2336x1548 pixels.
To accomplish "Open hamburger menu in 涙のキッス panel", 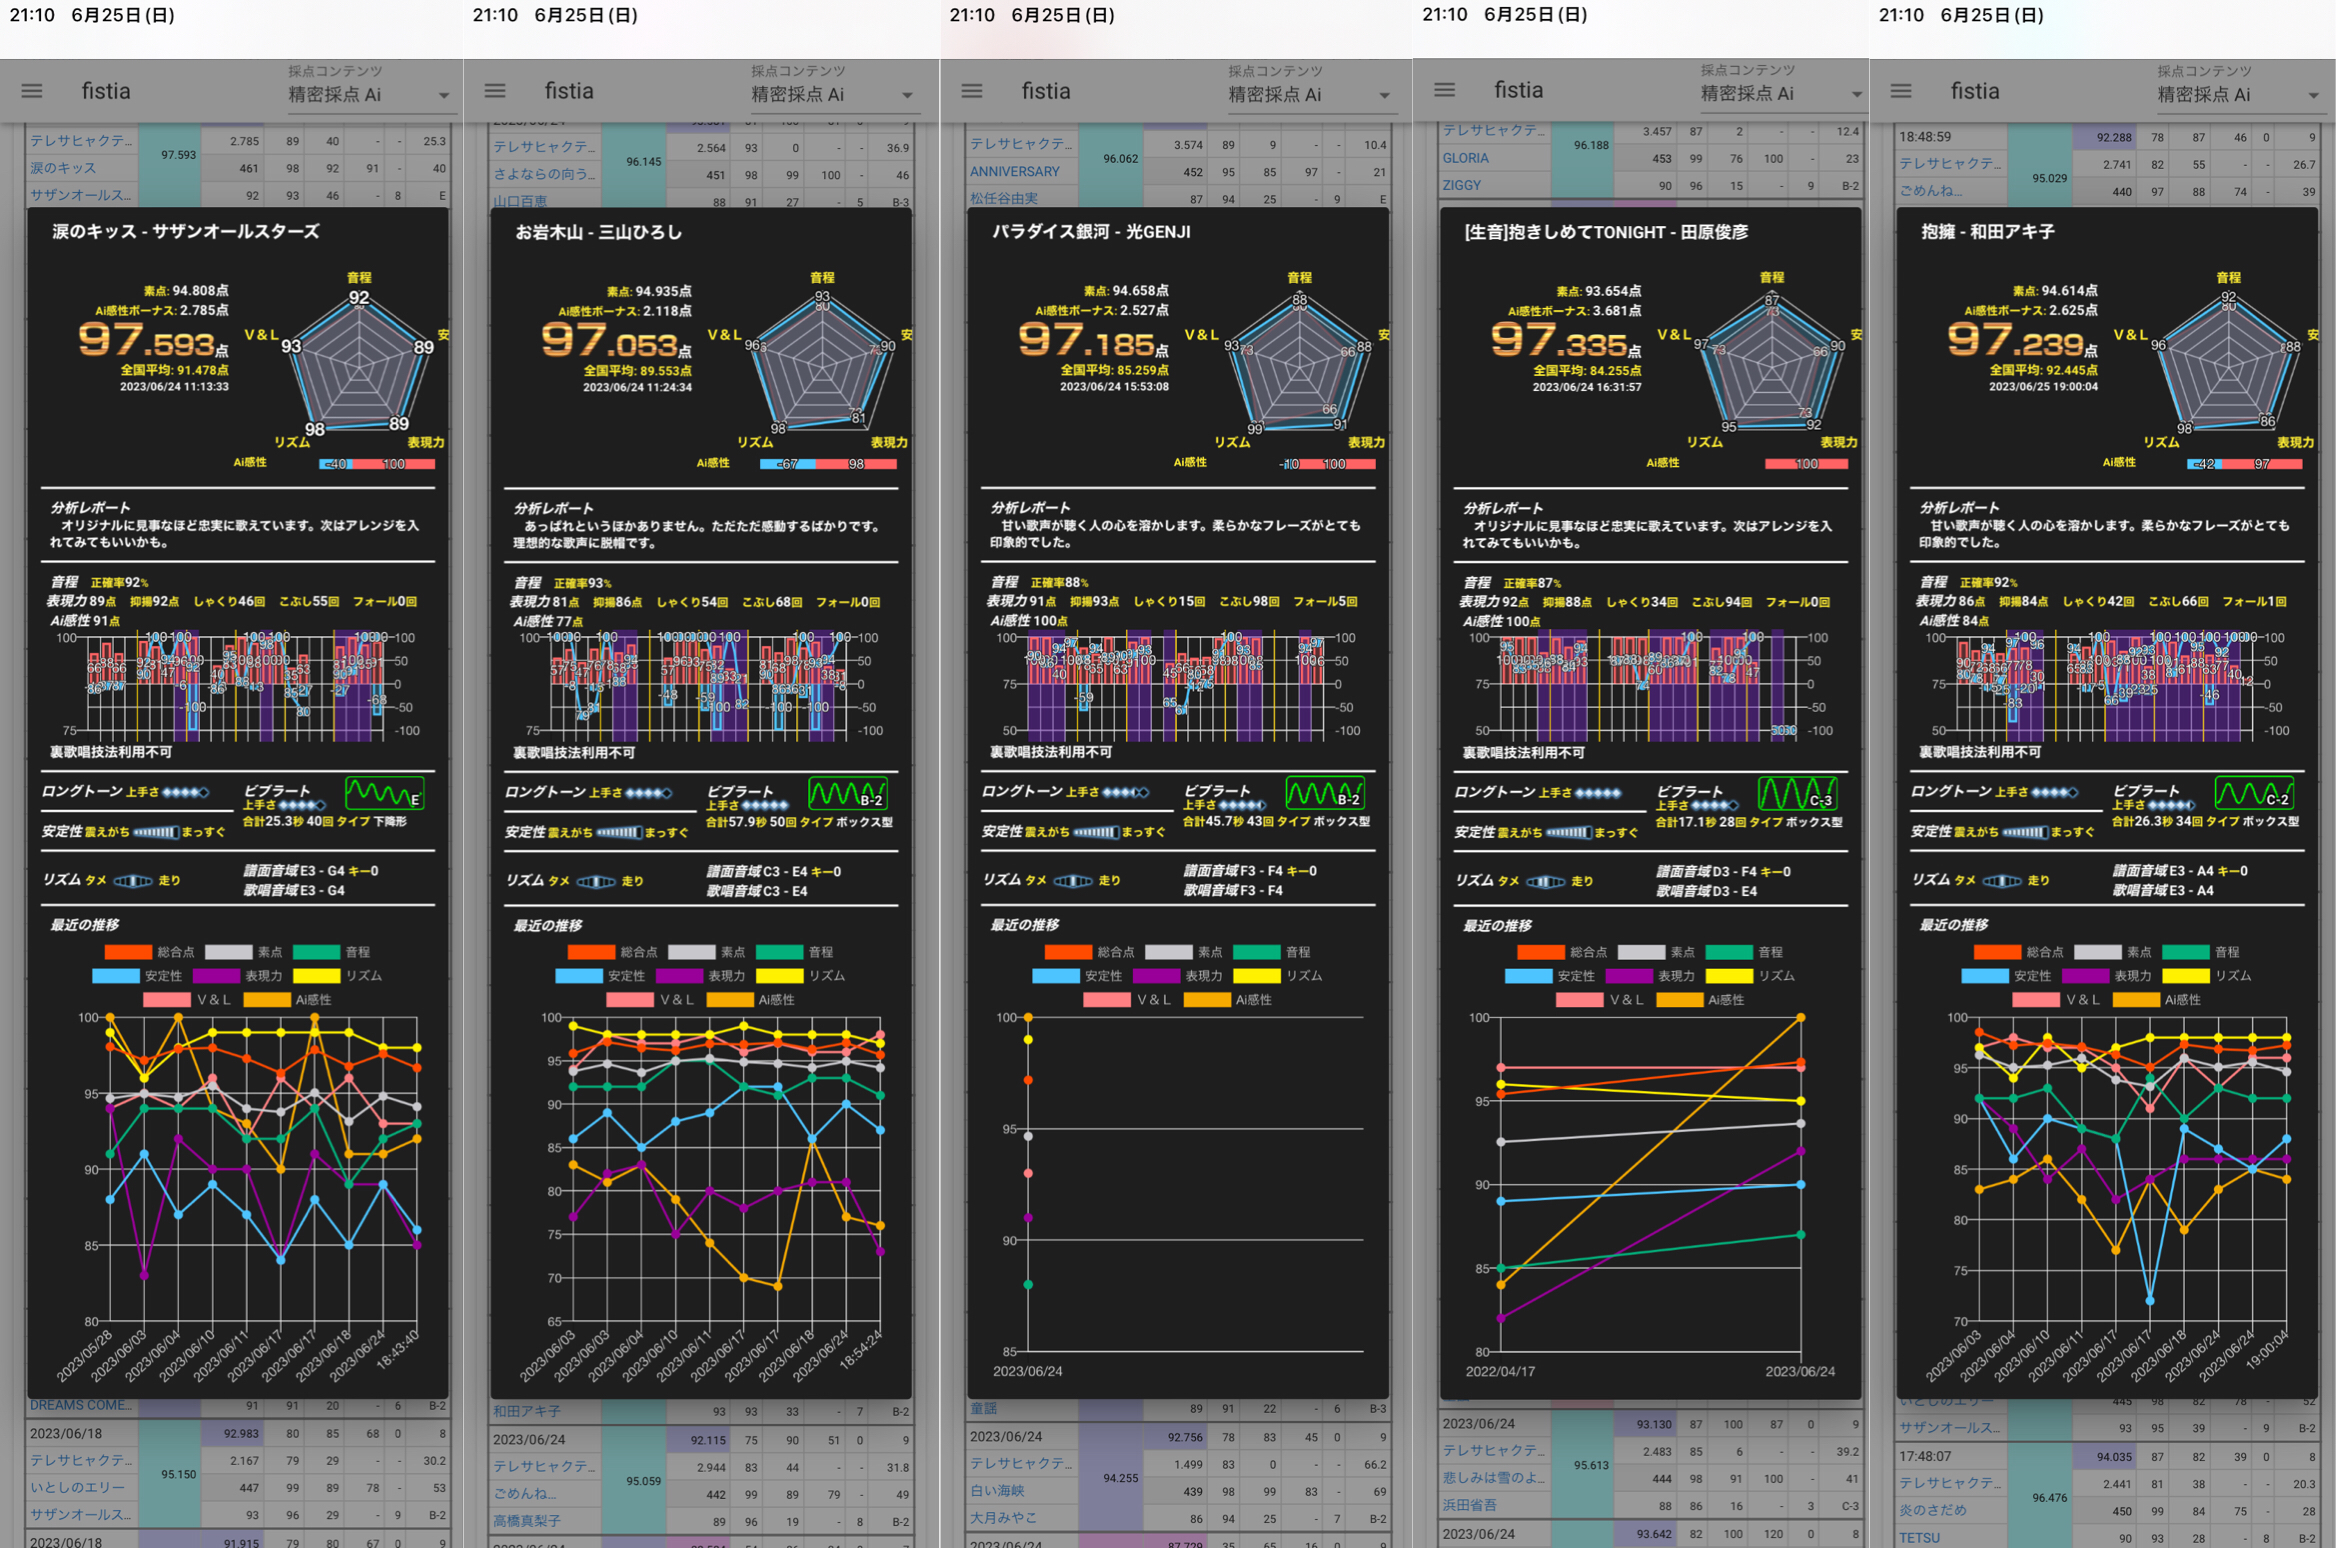I will pos(32,91).
